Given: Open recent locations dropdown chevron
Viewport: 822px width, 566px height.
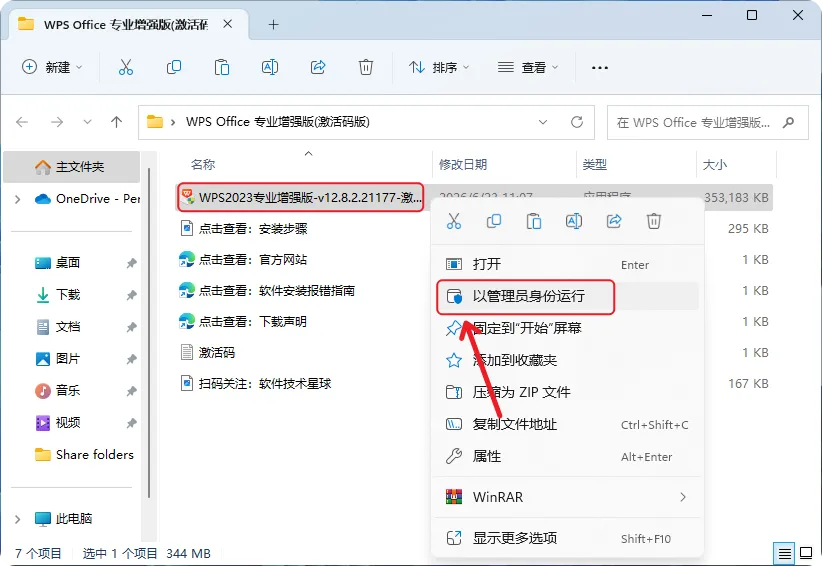Looking at the screenshot, I should [x=87, y=122].
